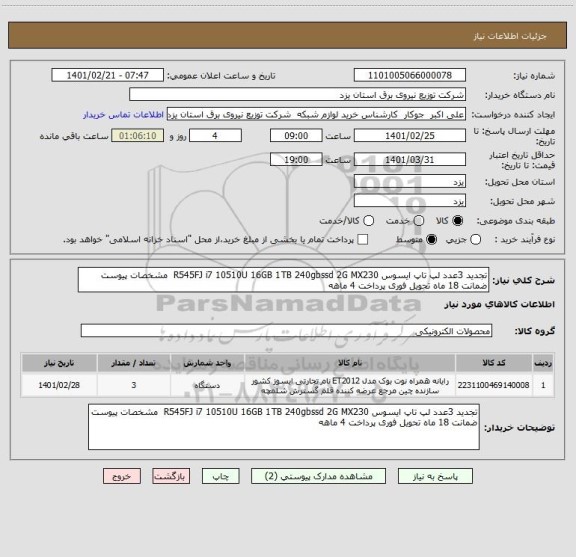
Task: Select the کالا/خدمت radio button
Action: [x=368, y=220]
